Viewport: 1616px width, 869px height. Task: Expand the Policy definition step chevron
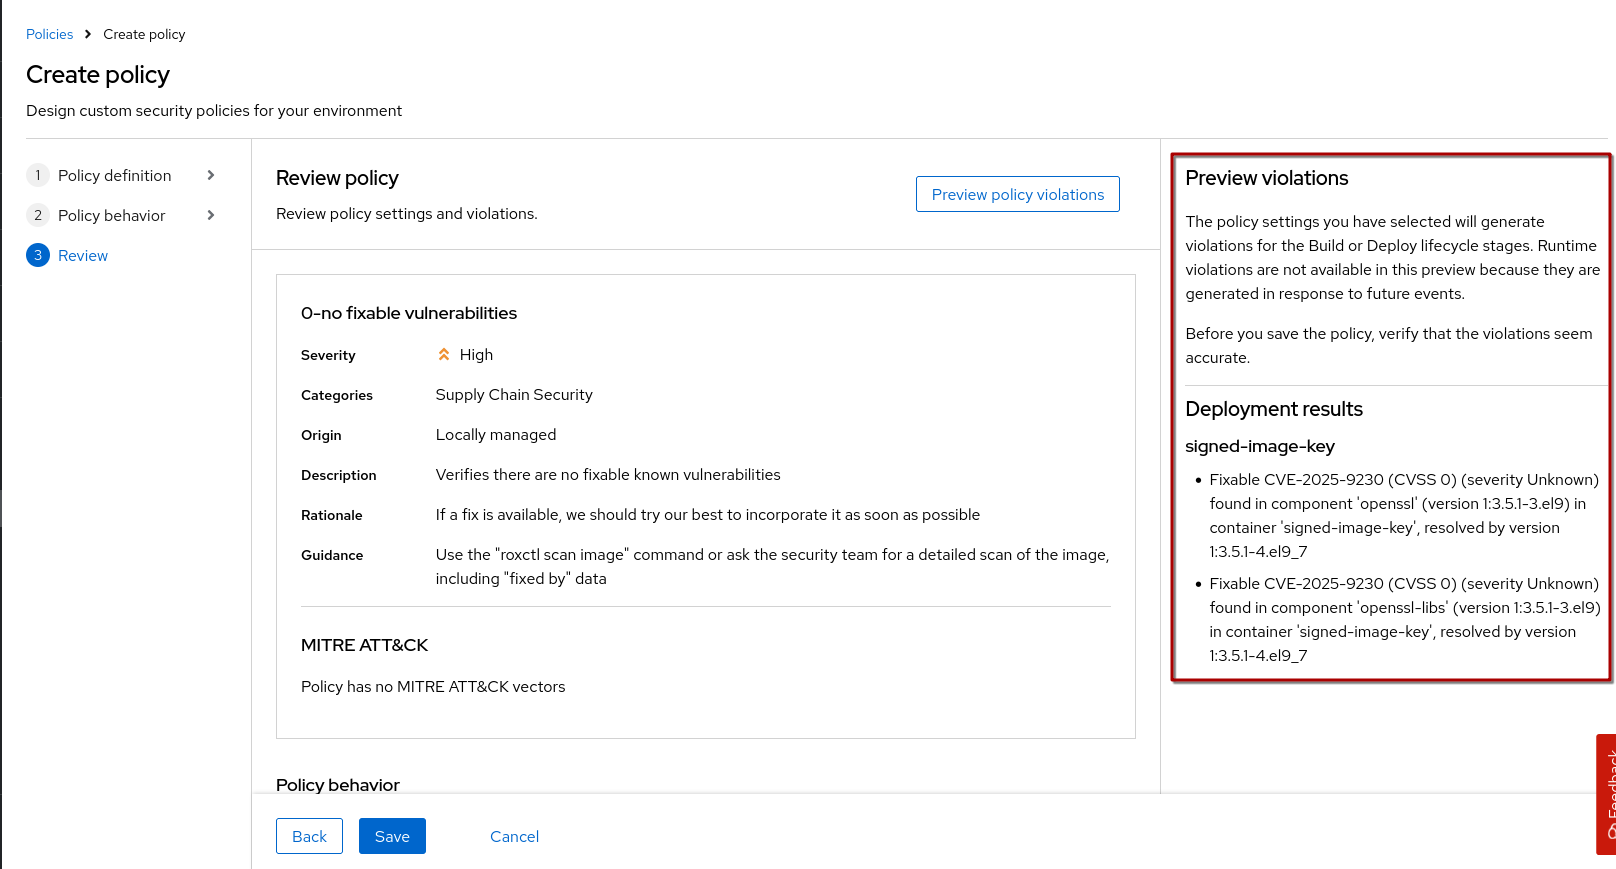coord(211,176)
